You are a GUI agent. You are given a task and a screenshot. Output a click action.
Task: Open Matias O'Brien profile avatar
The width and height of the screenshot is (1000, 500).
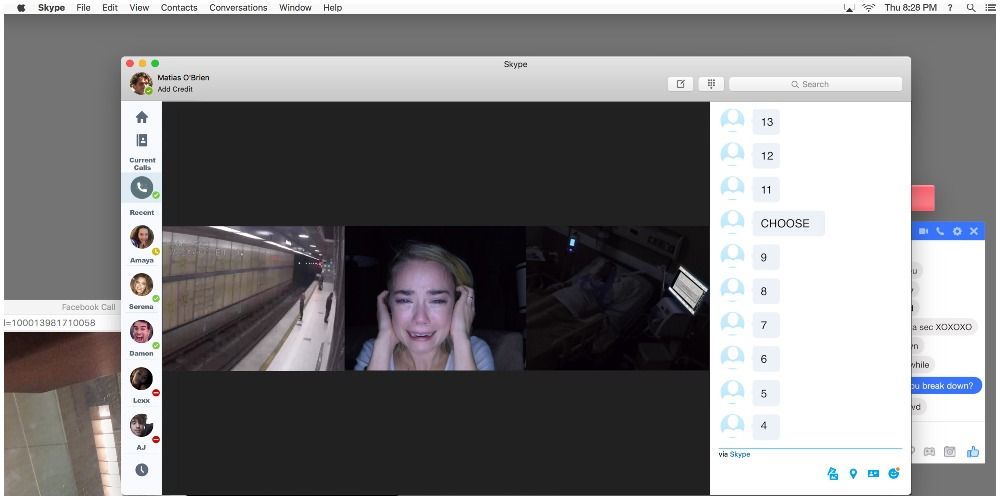pos(141,83)
